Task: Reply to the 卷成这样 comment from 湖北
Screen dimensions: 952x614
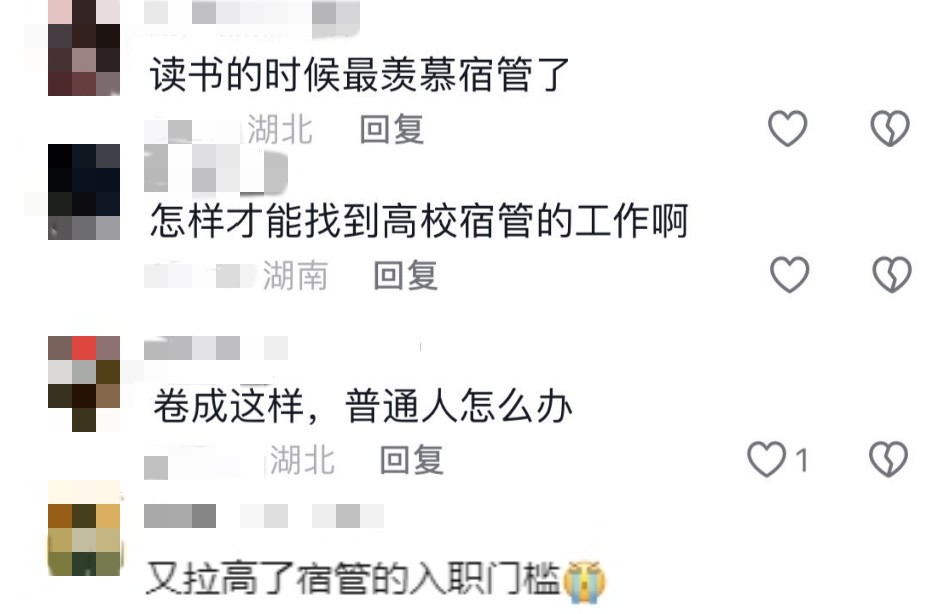Action: point(412,460)
